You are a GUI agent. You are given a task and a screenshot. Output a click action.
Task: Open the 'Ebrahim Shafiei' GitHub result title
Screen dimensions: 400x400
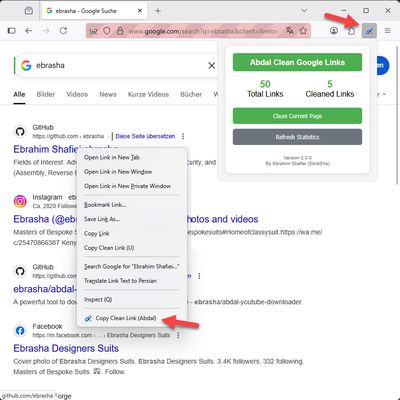click(45, 149)
